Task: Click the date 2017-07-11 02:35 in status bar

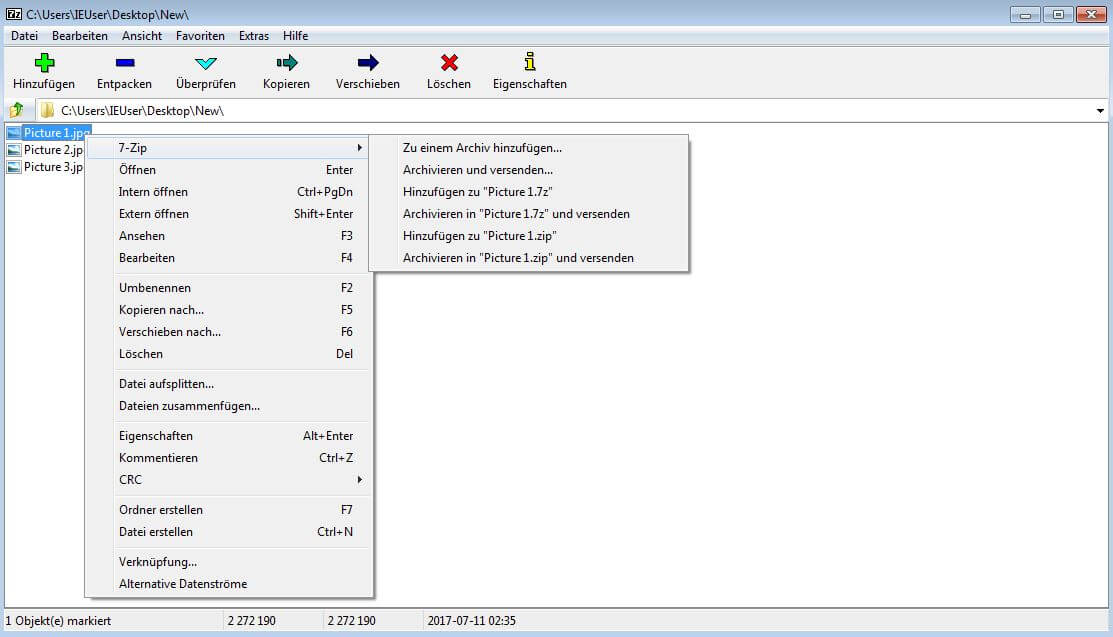Action: (471, 621)
